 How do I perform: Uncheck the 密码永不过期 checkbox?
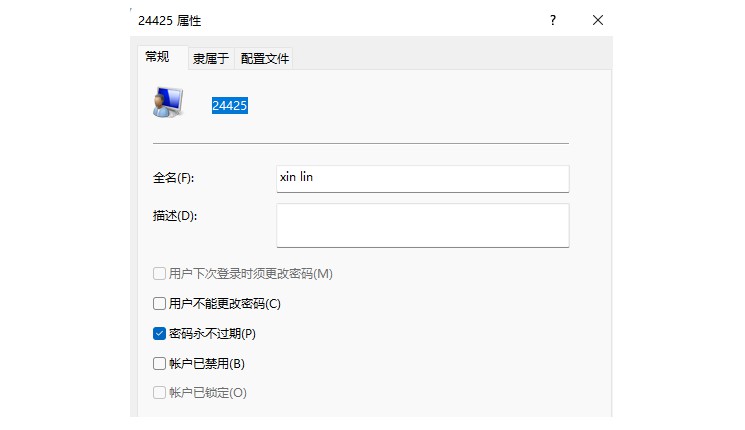[159, 333]
